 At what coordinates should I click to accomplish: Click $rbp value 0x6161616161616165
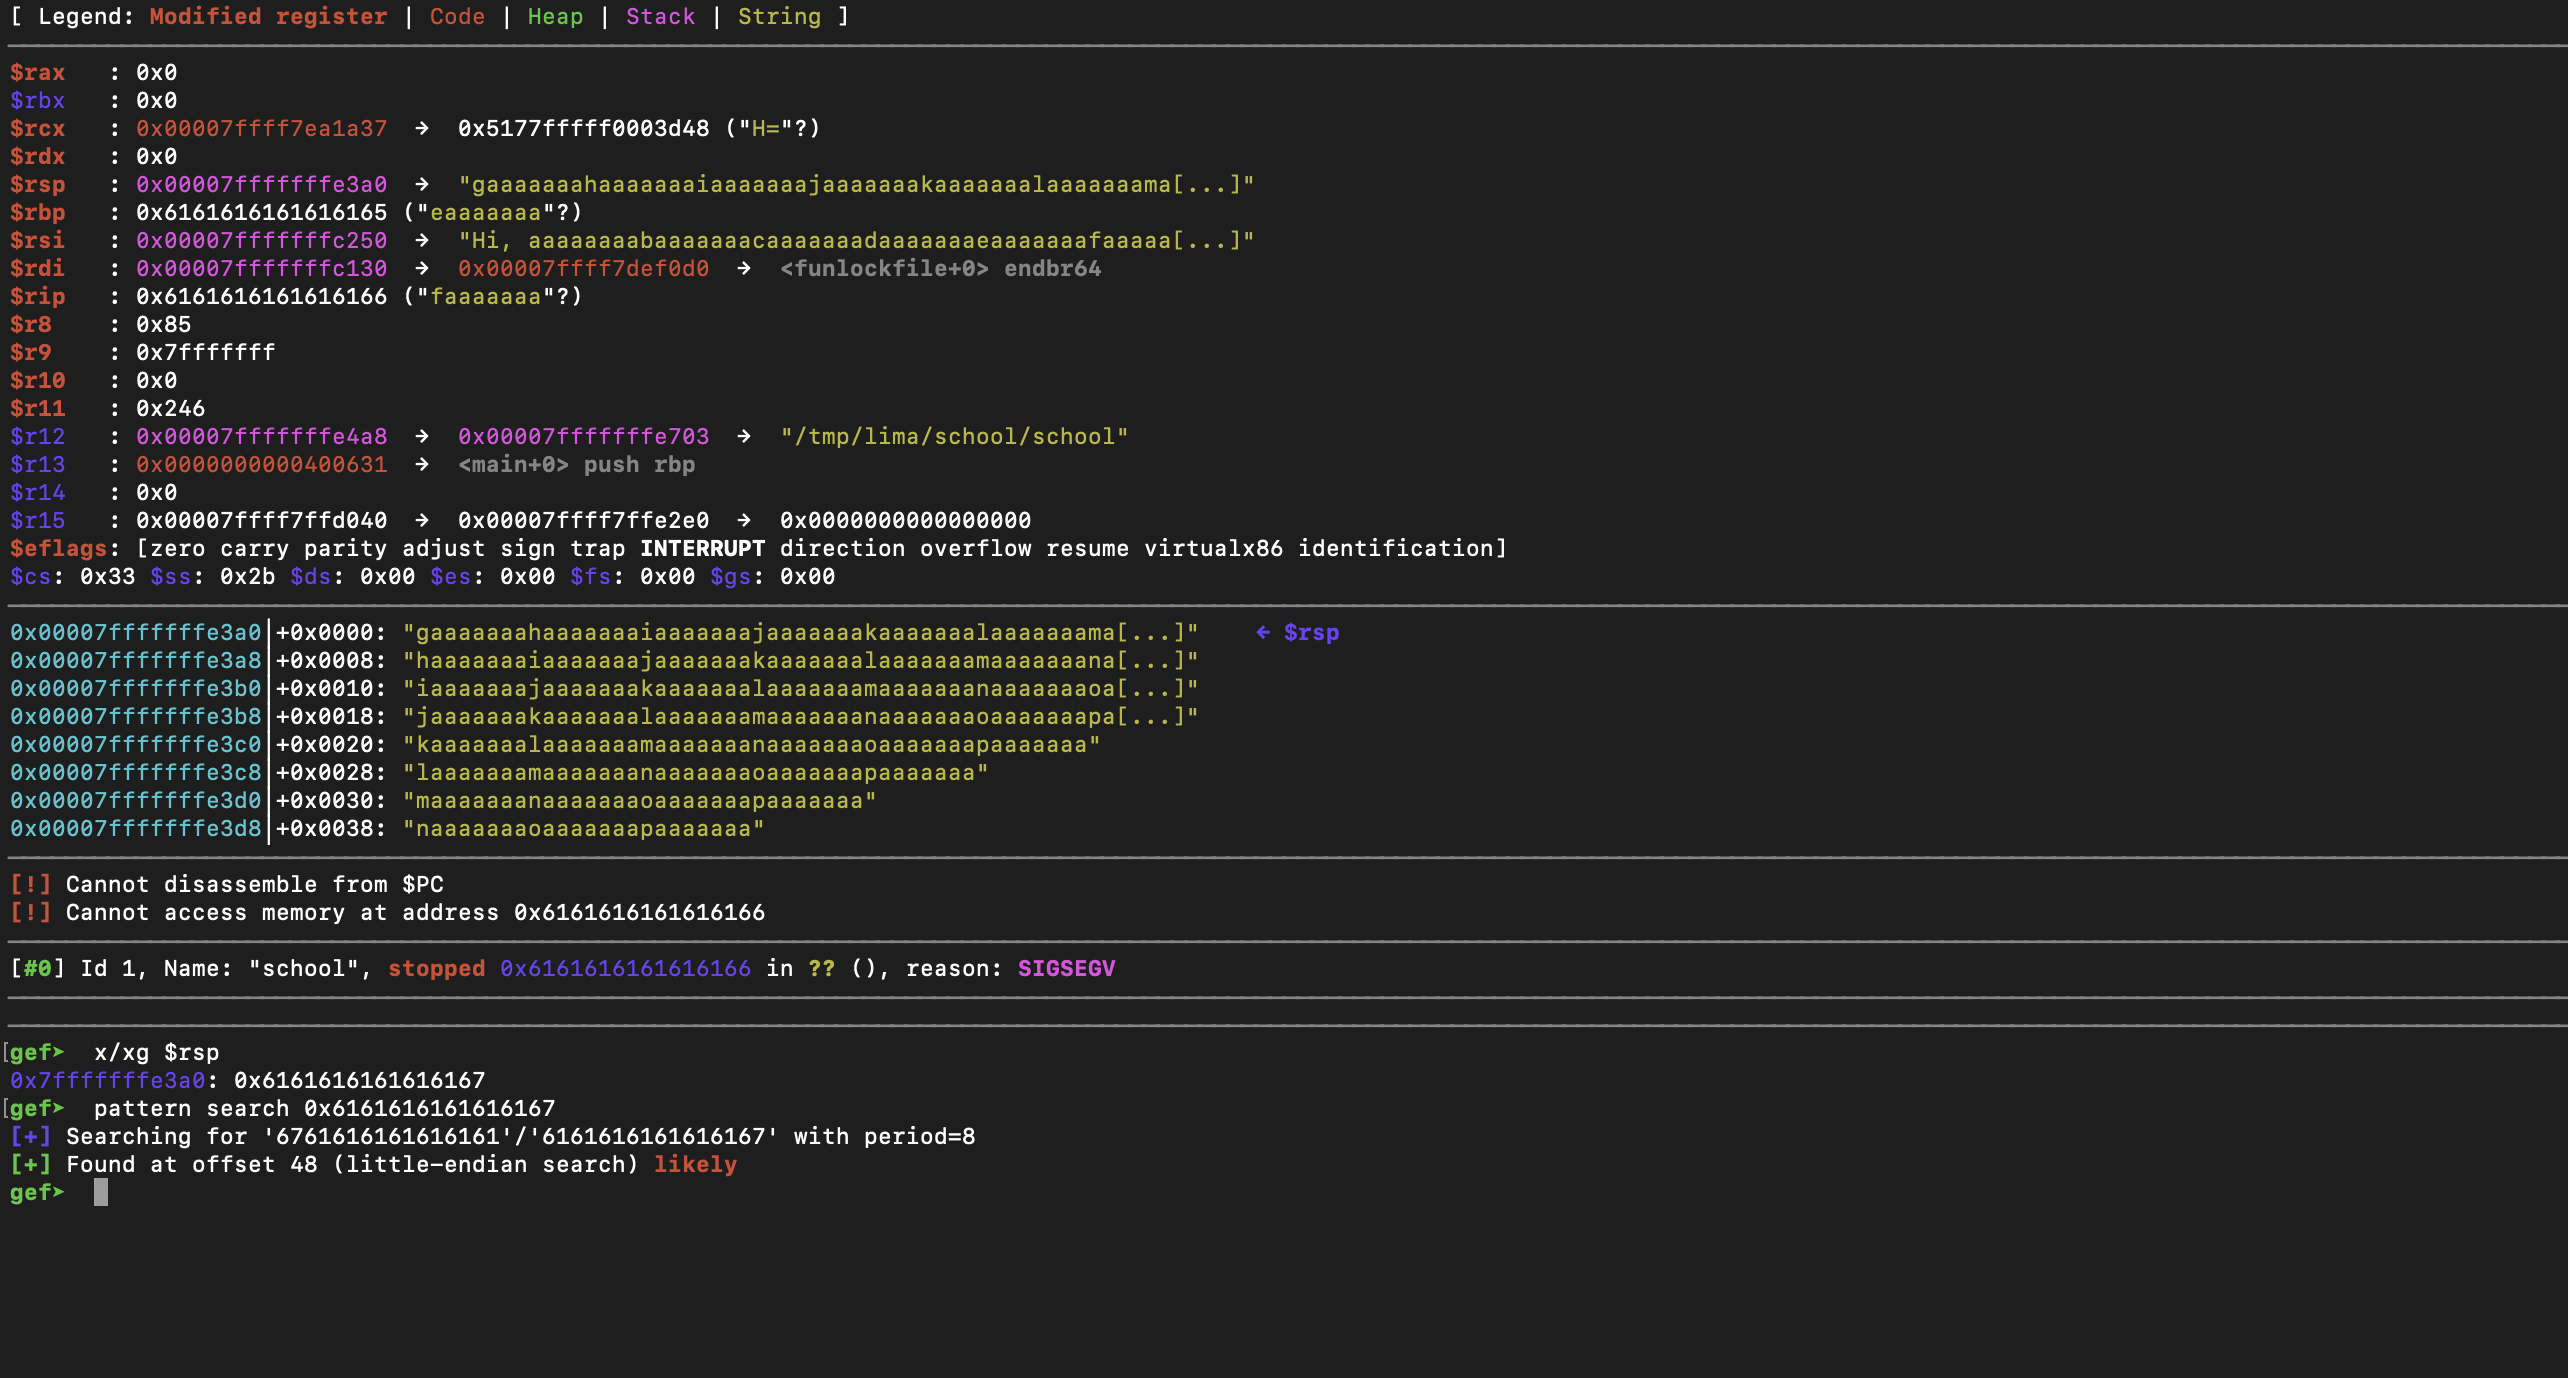coord(261,213)
